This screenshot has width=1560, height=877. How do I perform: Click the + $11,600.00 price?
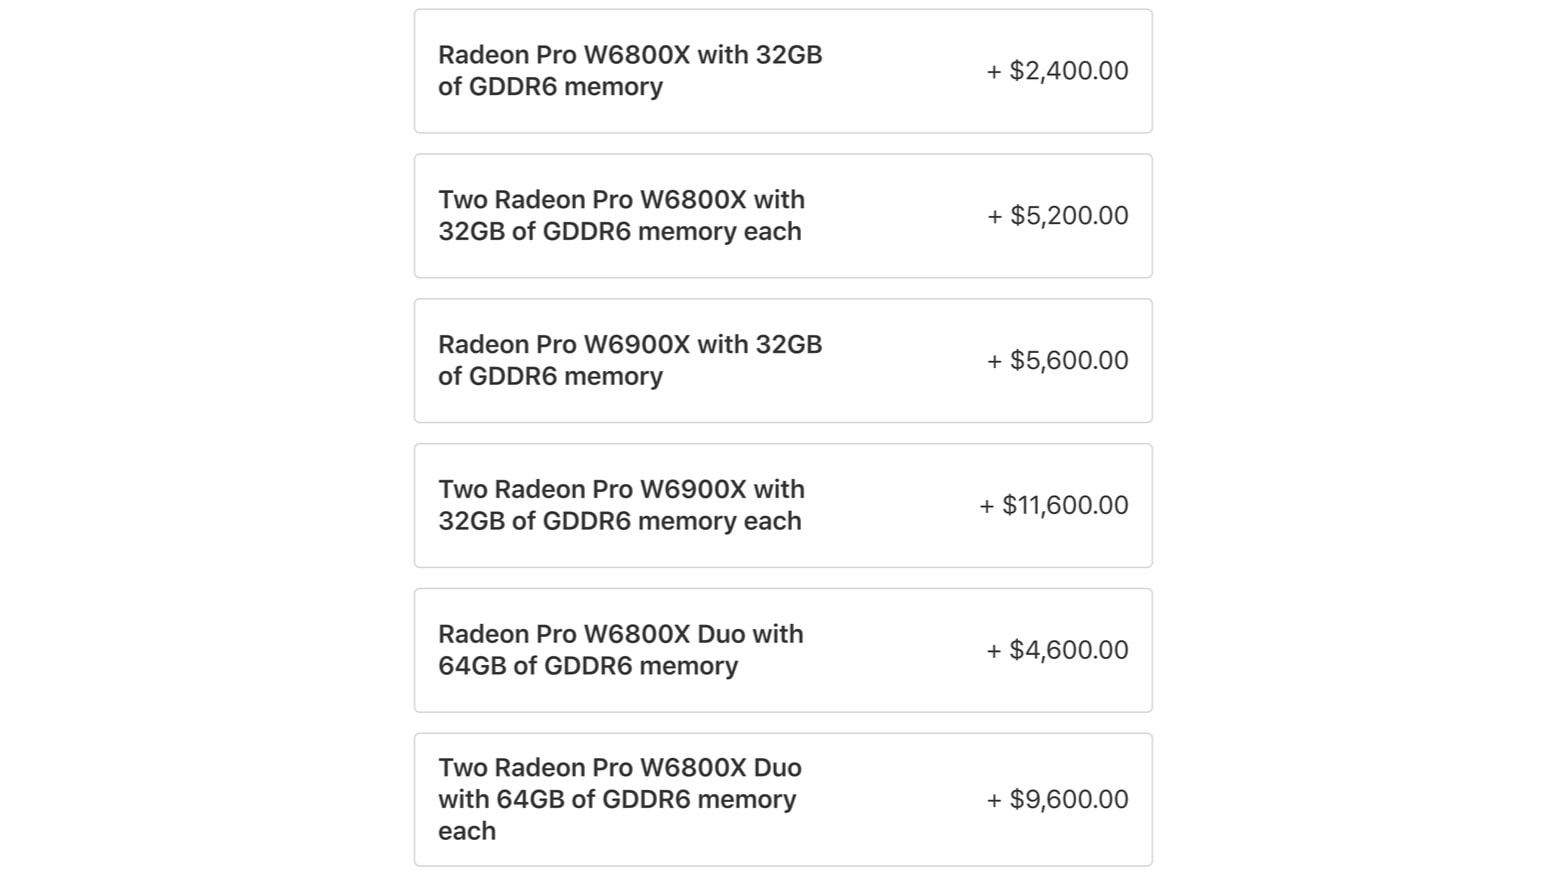[x=1053, y=506]
